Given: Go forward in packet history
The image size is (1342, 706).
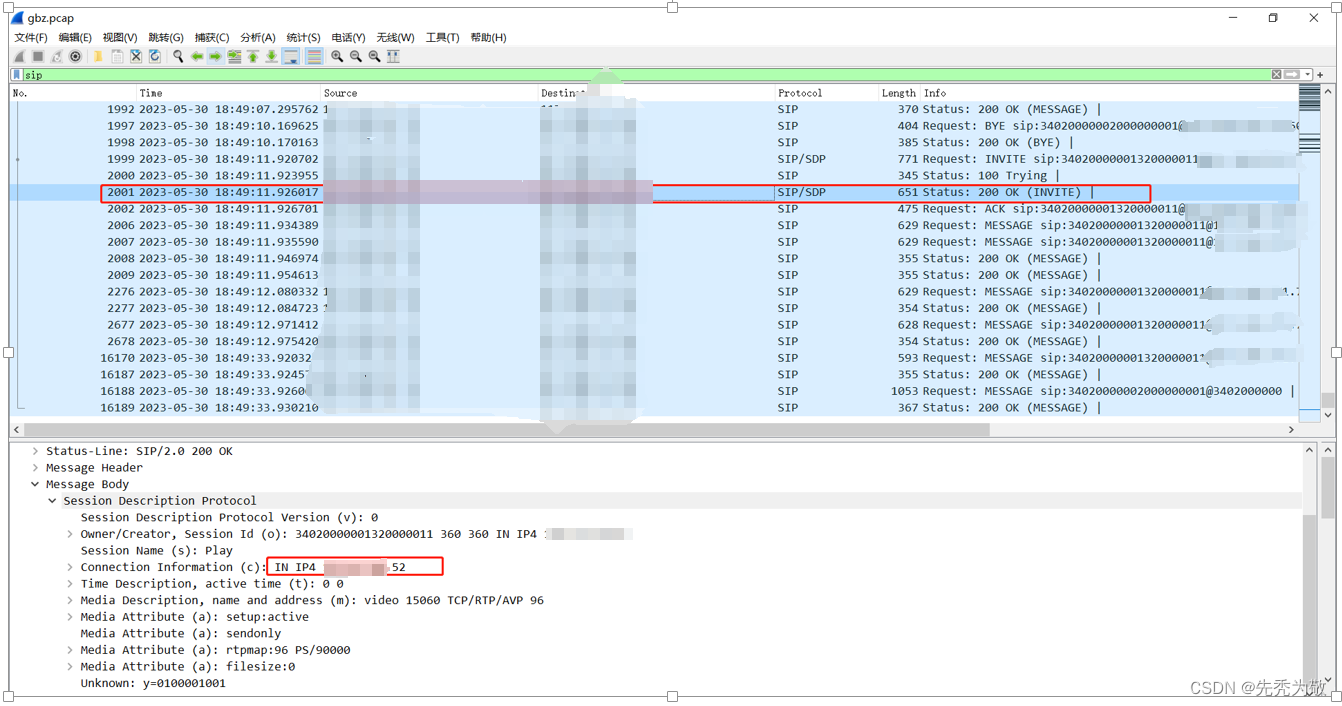Looking at the screenshot, I should point(215,57).
